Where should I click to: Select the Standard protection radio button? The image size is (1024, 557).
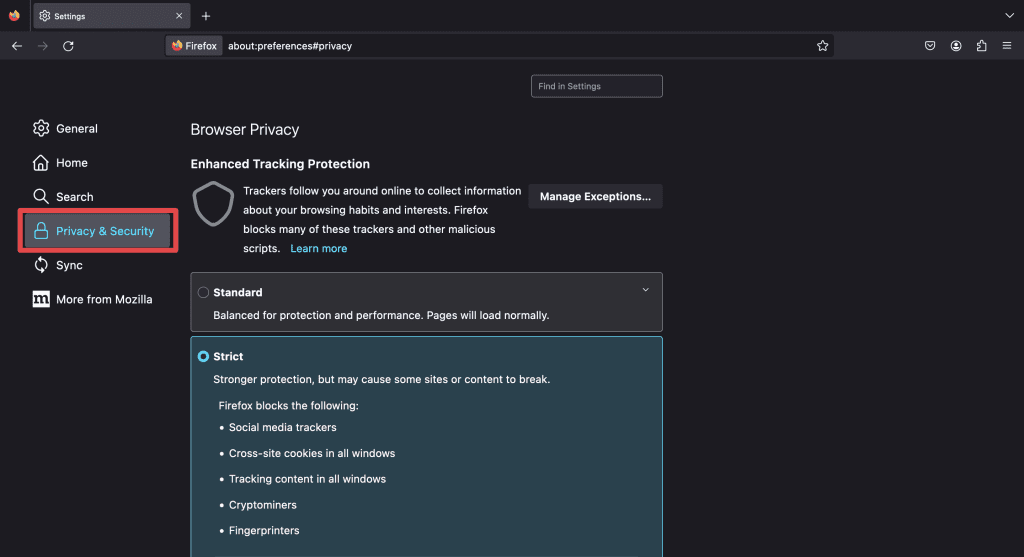[x=204, y=293]
